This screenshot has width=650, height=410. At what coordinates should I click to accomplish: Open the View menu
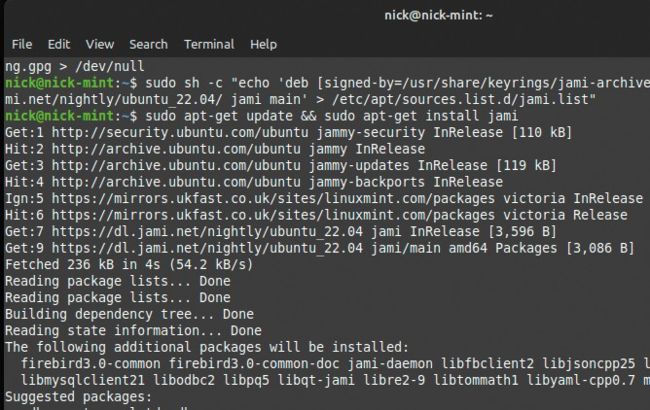pyautogui.click(x=100, y=44)
